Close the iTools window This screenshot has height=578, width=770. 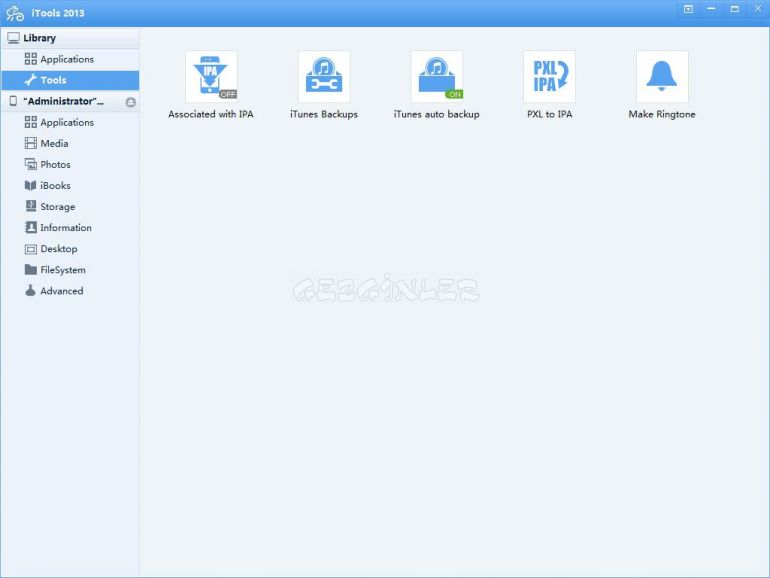click(758, 9)
